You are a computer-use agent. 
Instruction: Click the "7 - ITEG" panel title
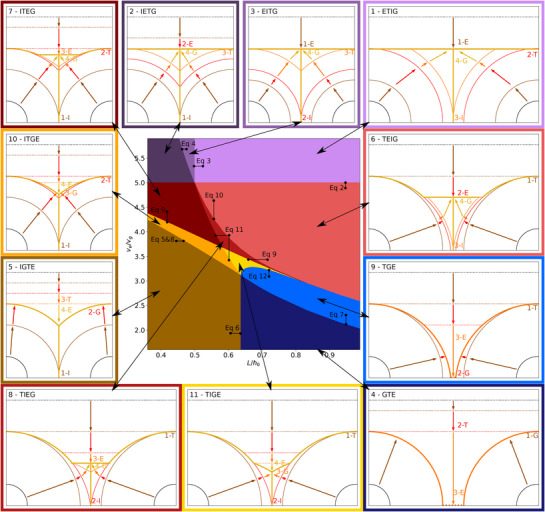(22, 11)
